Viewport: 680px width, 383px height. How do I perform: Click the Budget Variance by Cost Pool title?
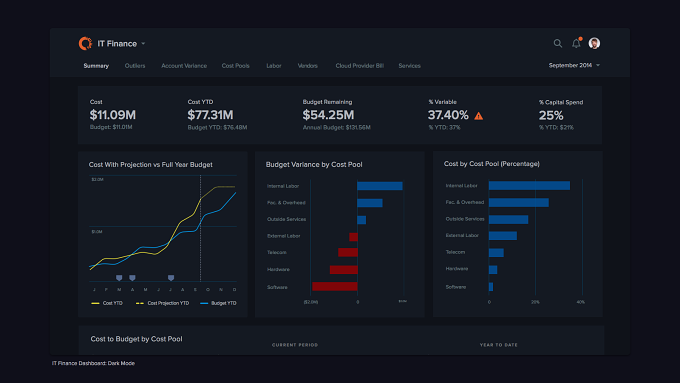[x=314, y=165]
